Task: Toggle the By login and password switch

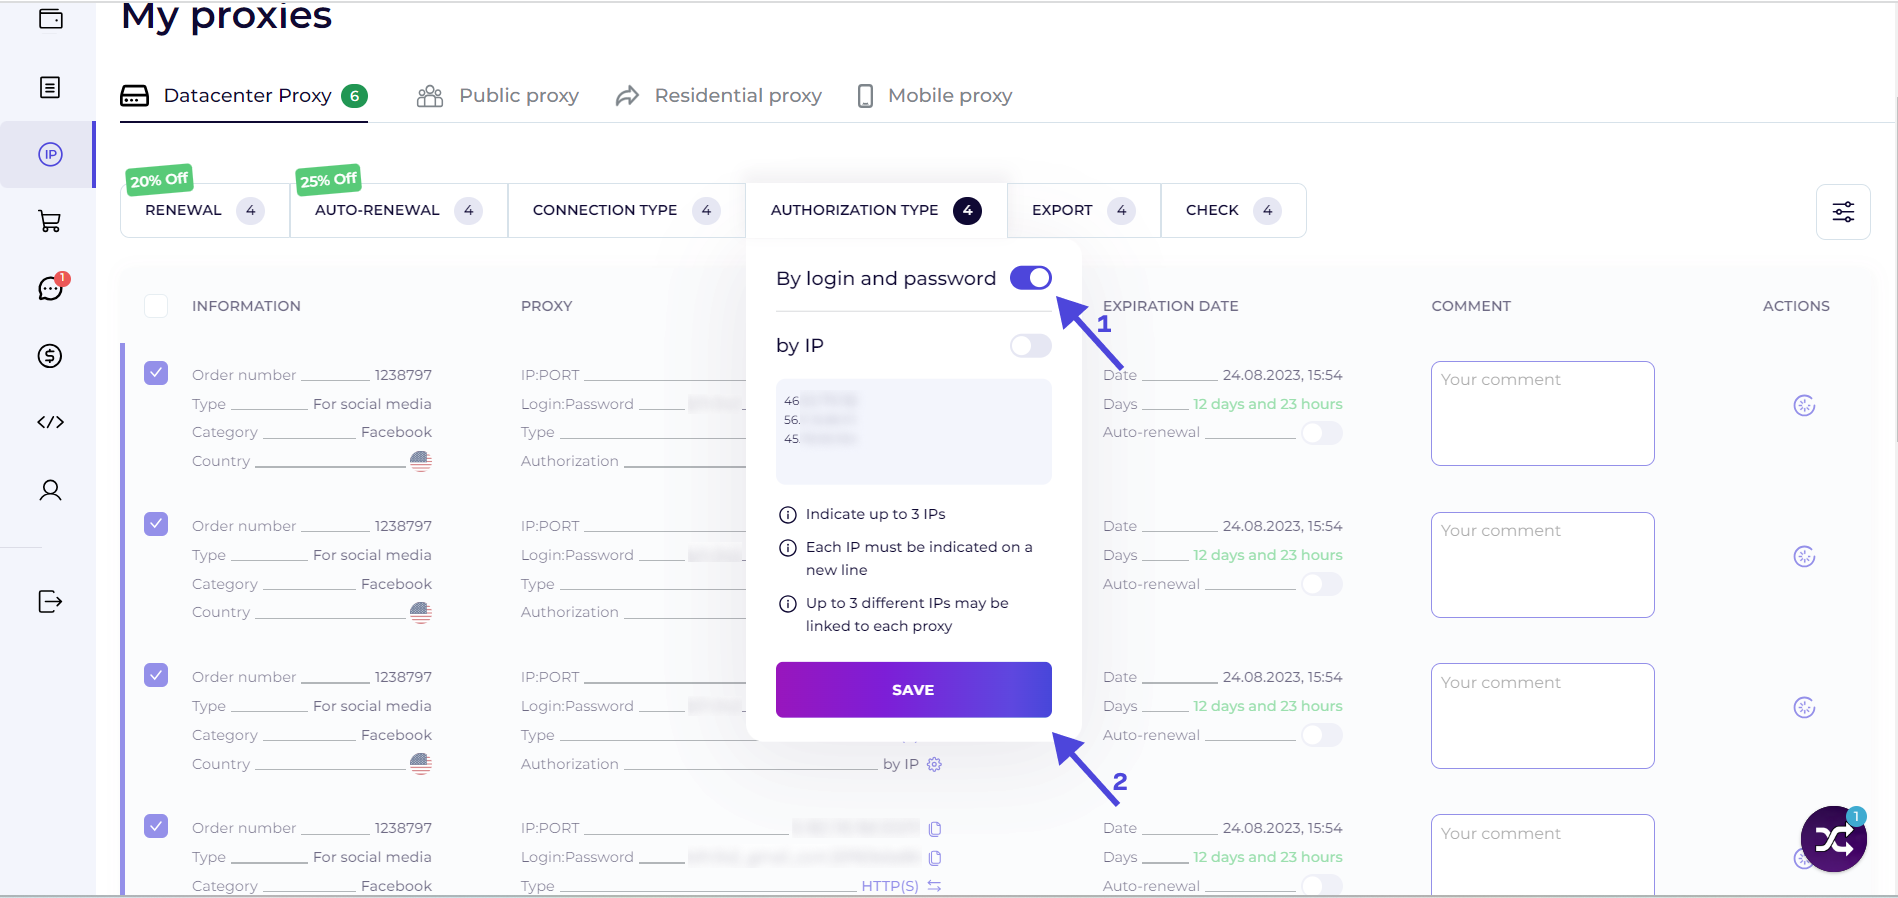Action: 1031,278
